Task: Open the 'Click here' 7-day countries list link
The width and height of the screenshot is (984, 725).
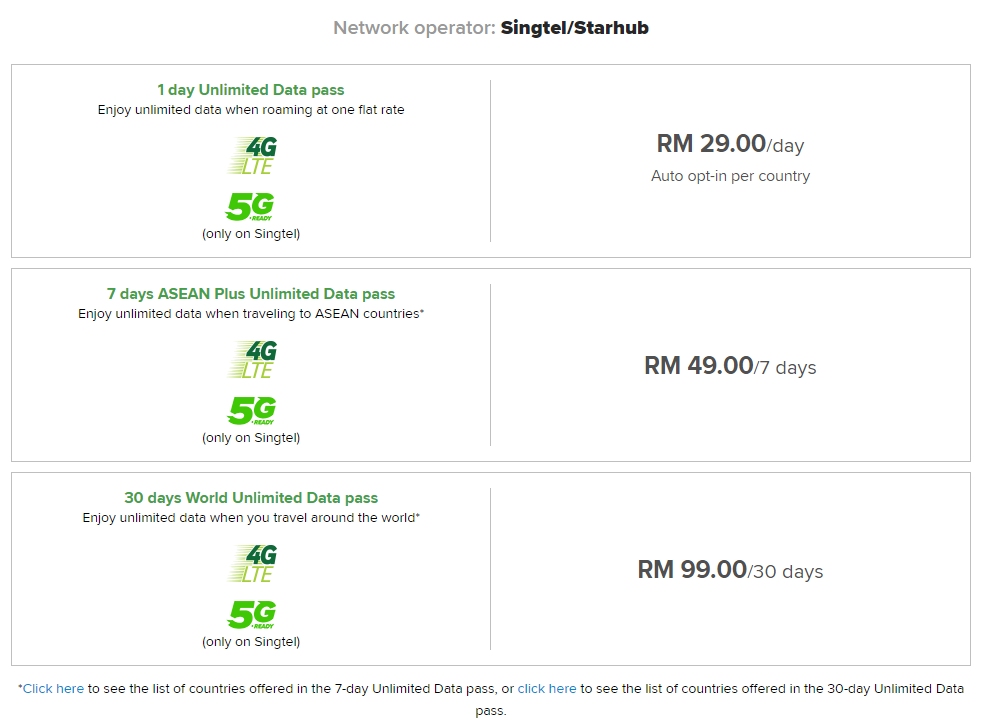Action: 53,688
